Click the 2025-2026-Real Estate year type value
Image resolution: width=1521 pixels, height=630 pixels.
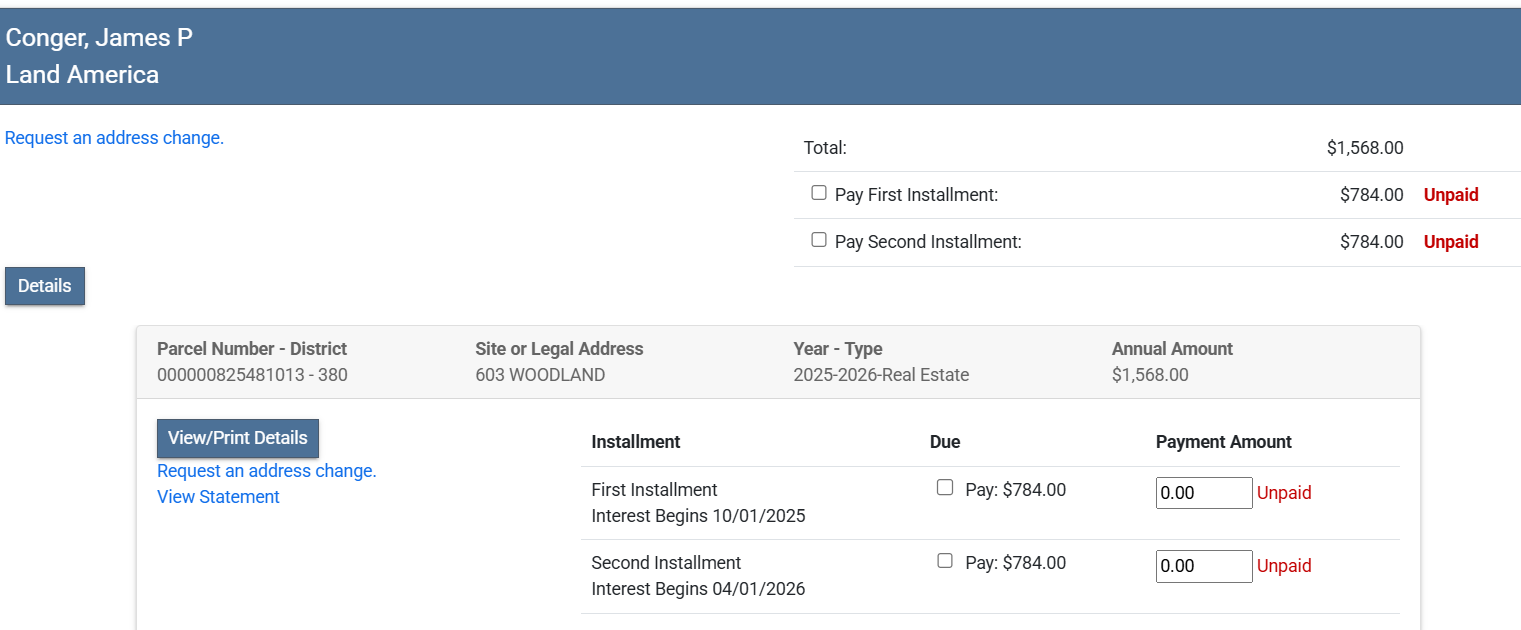tap(881, 376)
